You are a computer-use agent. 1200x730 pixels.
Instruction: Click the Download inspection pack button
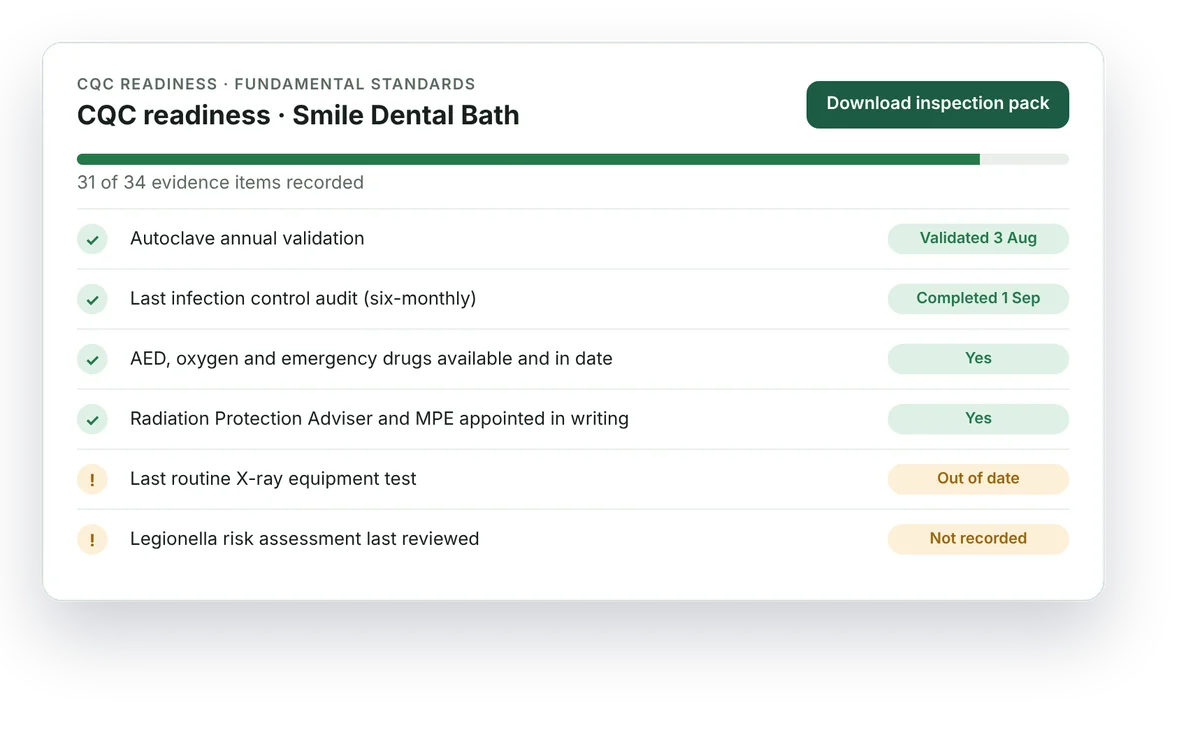pyautogui.click(x=937, y=104)
